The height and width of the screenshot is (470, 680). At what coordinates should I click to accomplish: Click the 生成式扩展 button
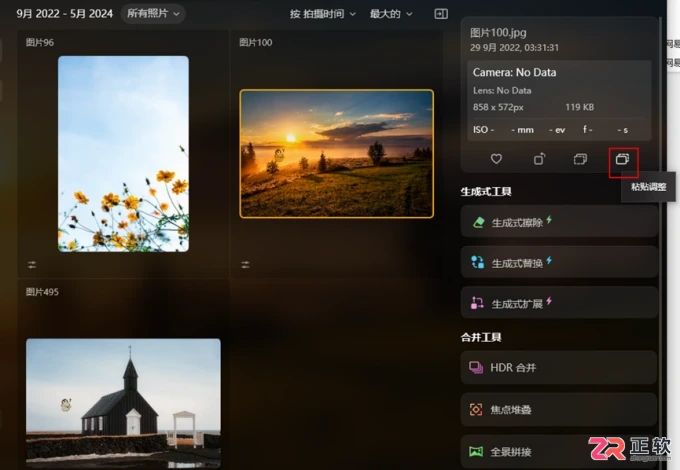559,303
